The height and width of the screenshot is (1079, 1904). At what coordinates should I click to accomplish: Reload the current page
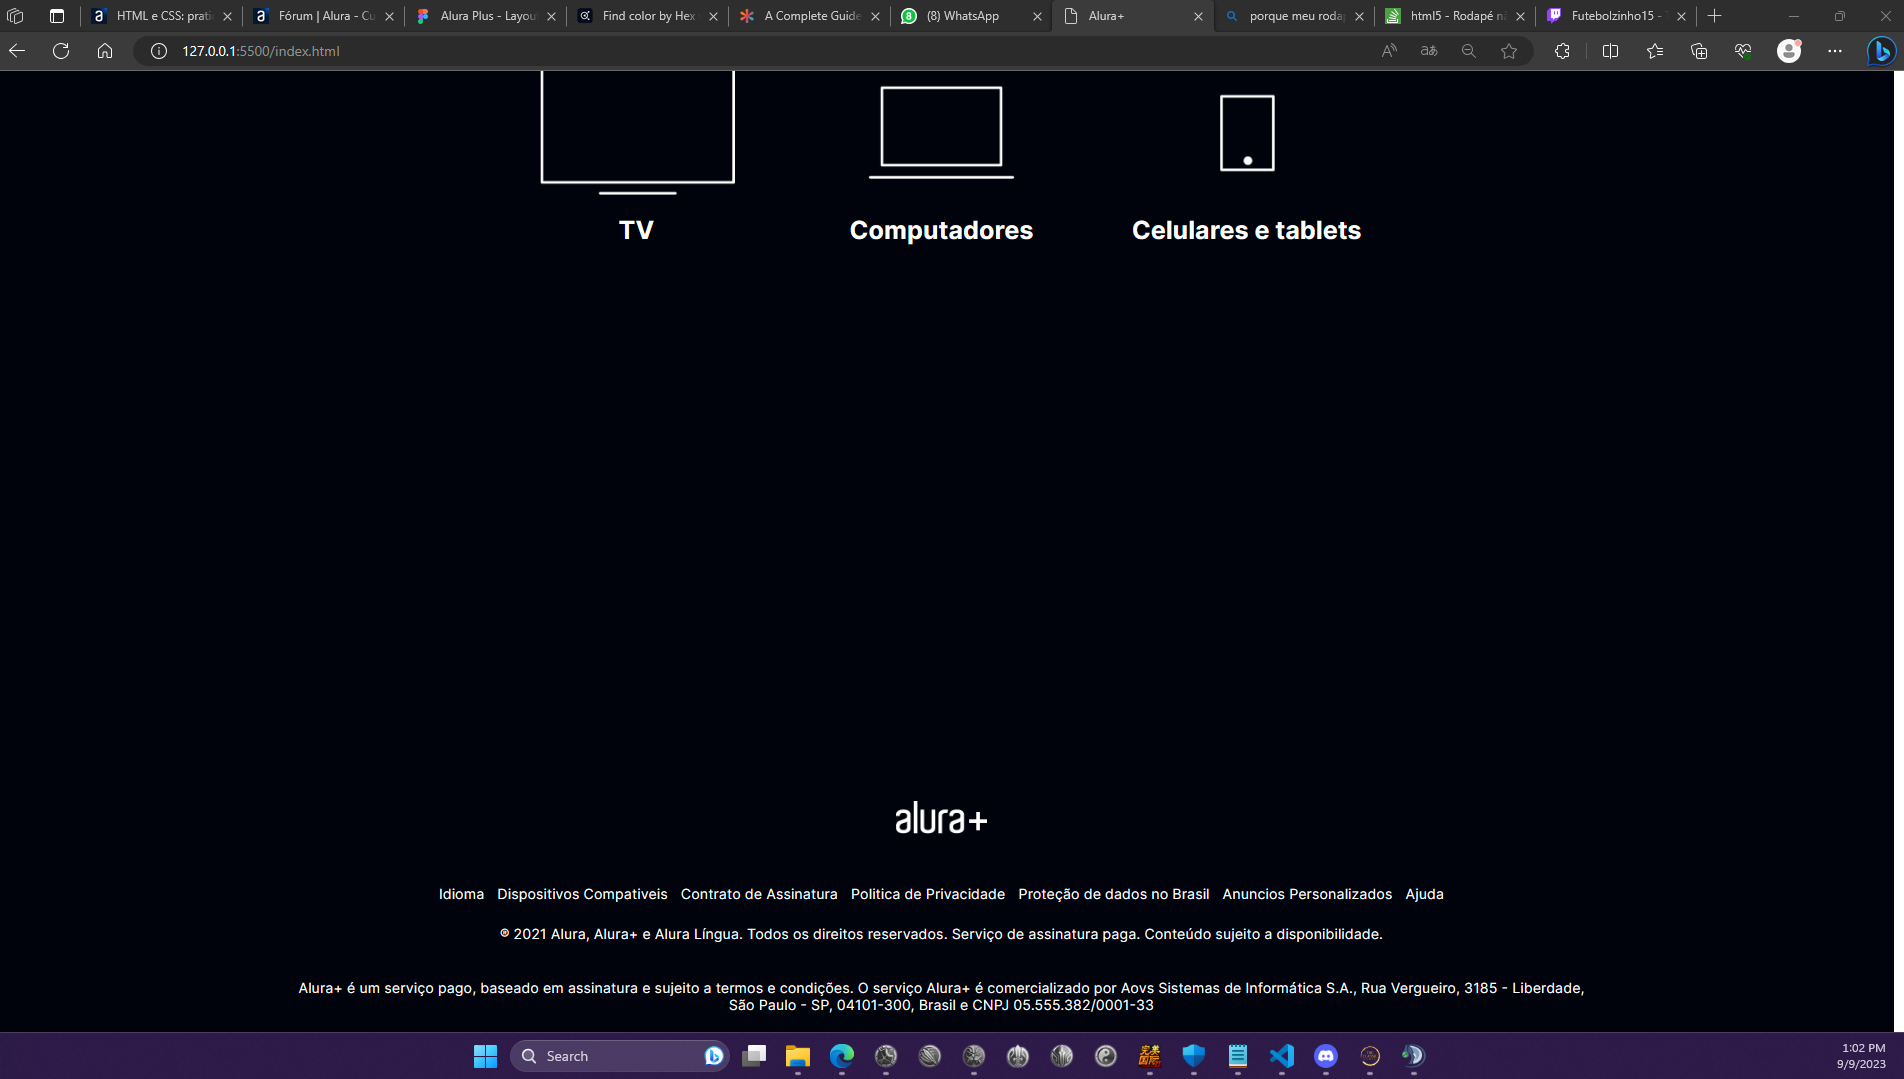pos(61,51)
